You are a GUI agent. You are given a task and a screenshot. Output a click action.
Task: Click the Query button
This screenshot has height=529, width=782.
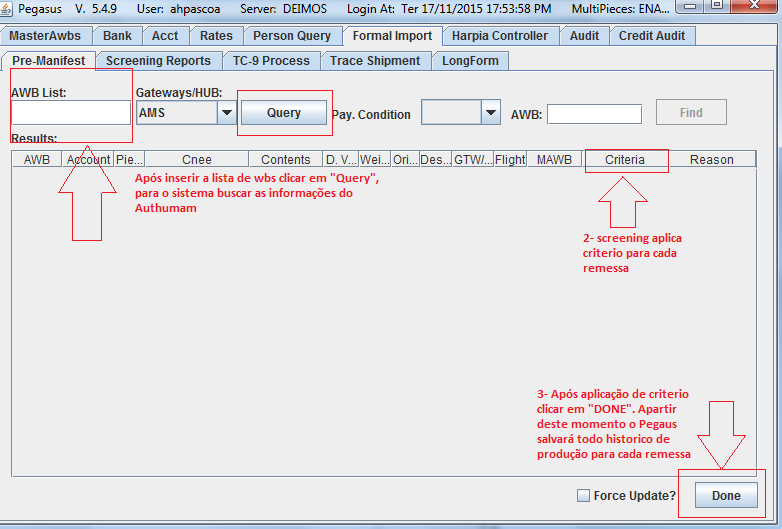point(284,113)
